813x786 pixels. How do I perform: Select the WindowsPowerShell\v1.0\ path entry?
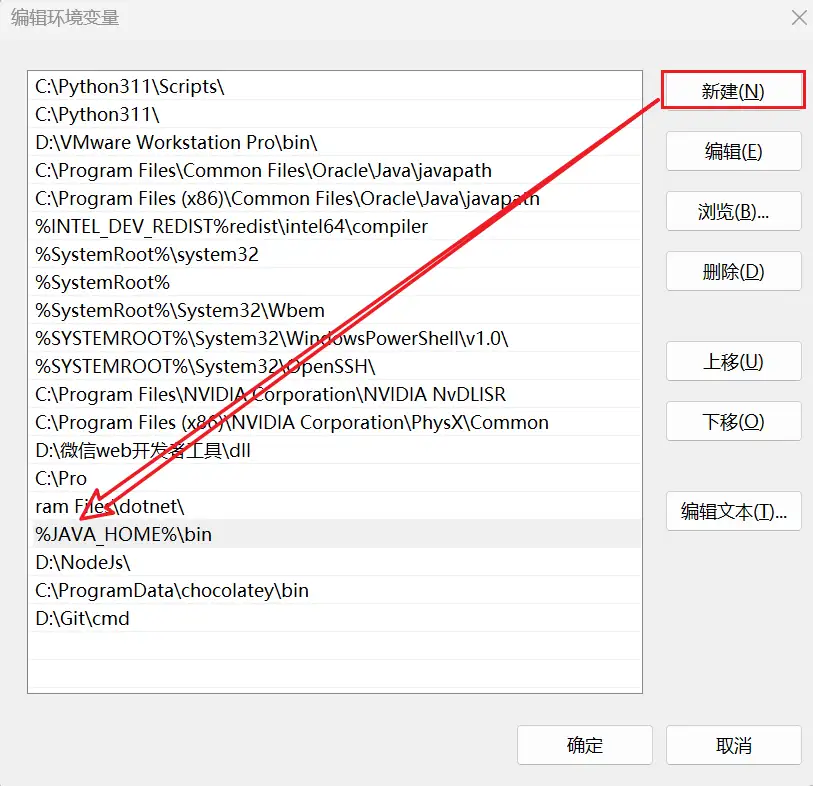click(x=272, y=339)
